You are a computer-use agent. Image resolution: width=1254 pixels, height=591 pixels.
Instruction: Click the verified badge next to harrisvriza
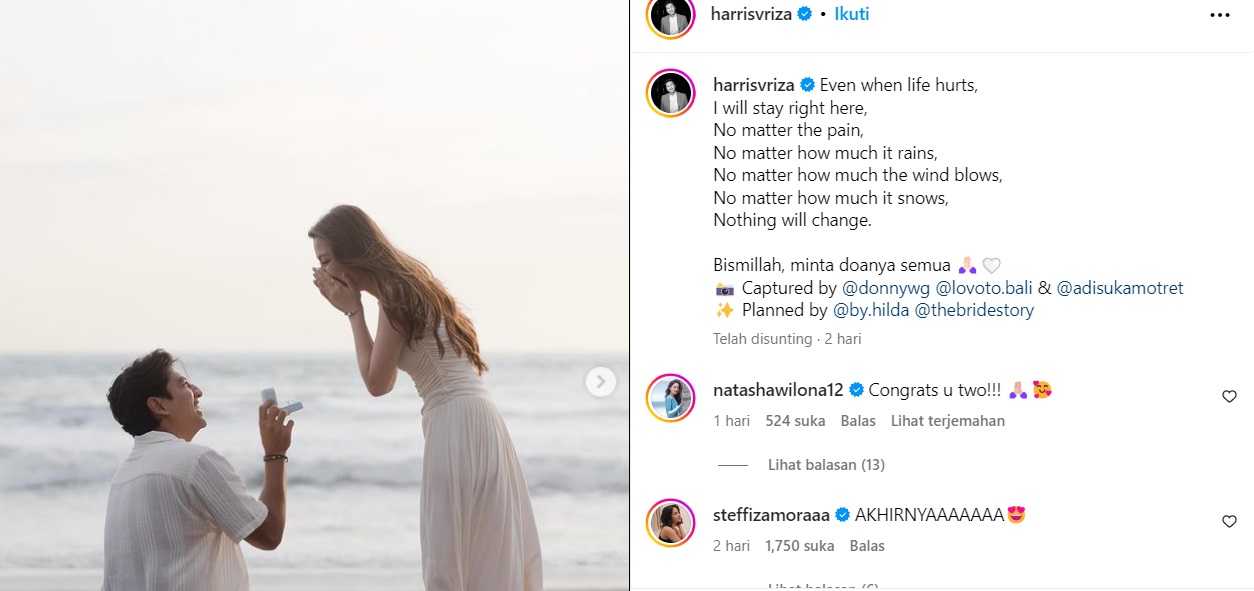click(x=802, y=15)
